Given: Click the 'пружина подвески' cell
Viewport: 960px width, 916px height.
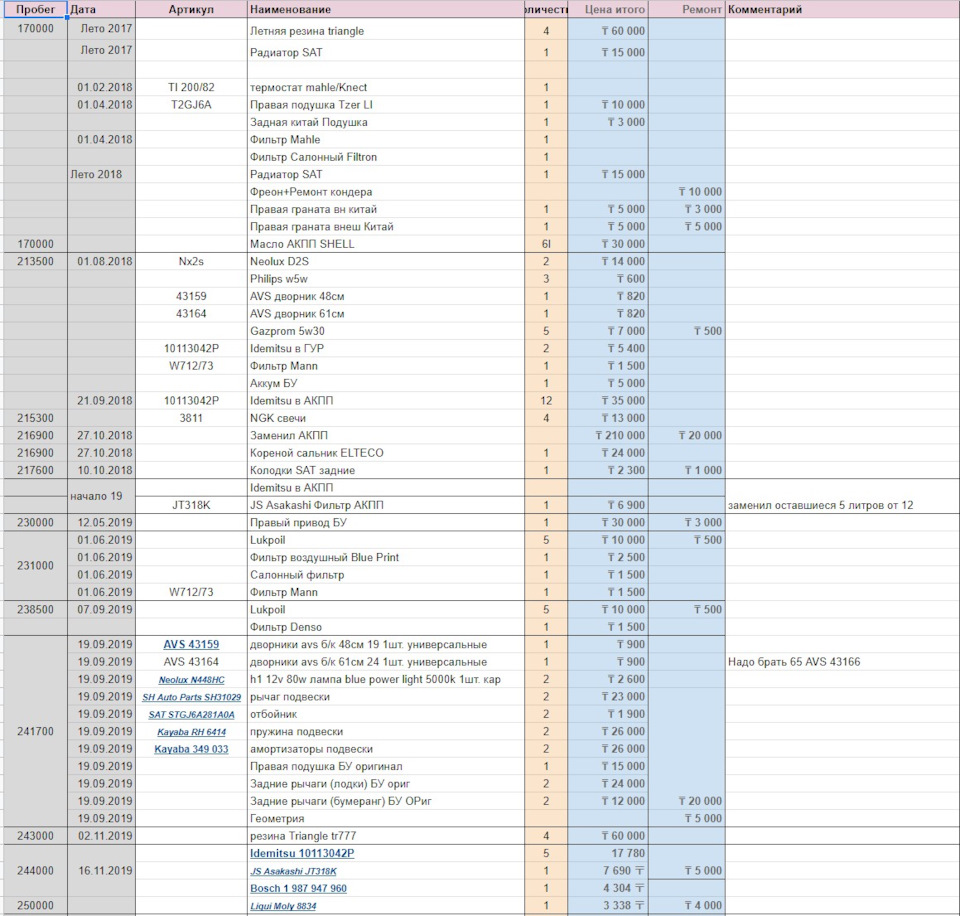Looking at the screenshot, I should click(x=386, y=732).
